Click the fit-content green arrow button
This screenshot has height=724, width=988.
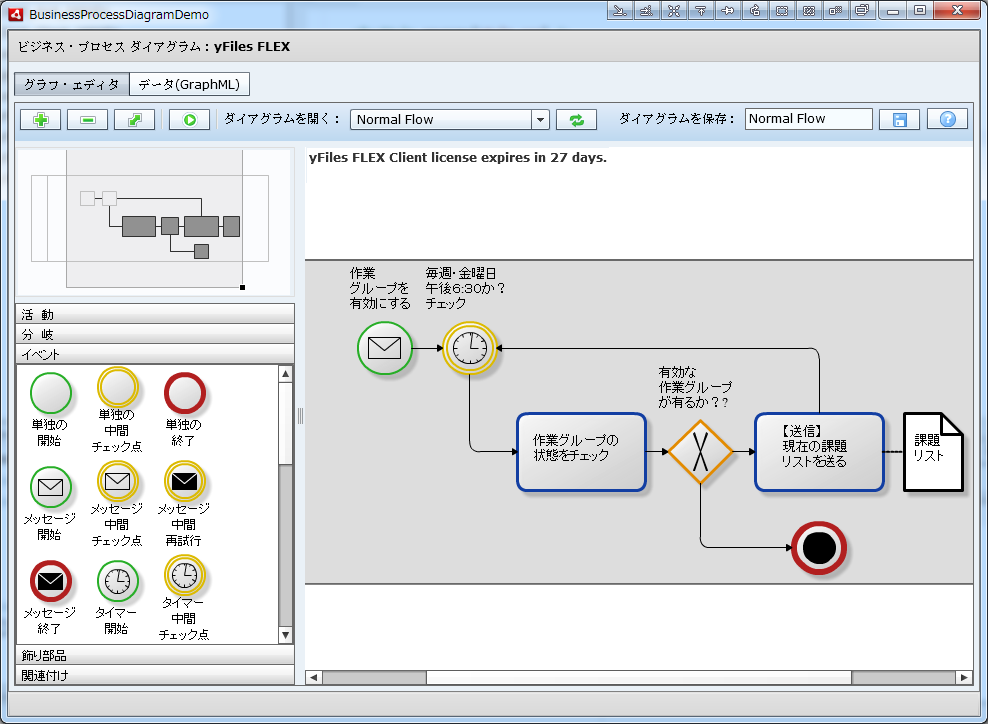[x=134, y=120]
